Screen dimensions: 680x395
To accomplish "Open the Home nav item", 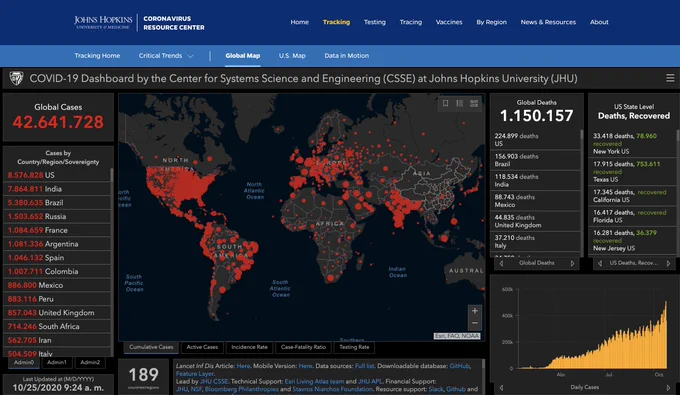I will coord(300,22).
